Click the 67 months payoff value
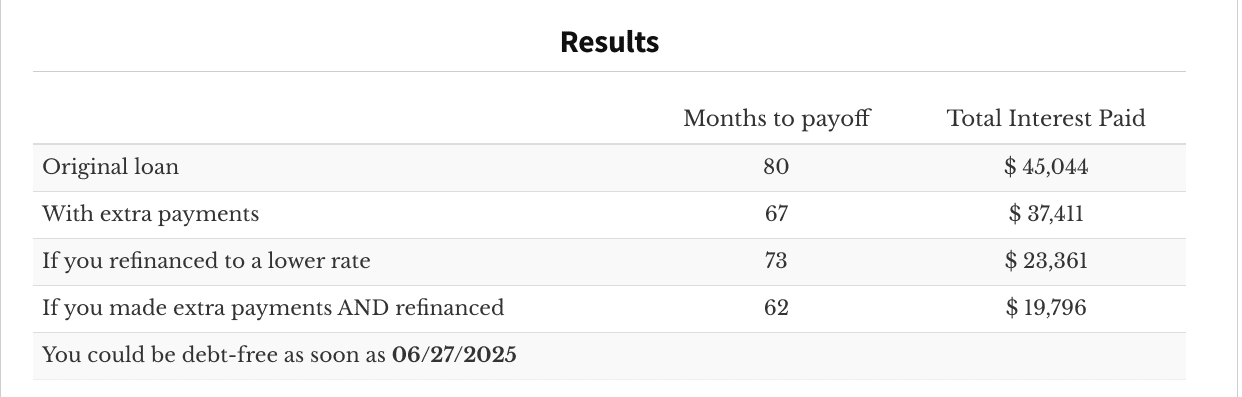1242x397 pixels. tap(777, 214)
